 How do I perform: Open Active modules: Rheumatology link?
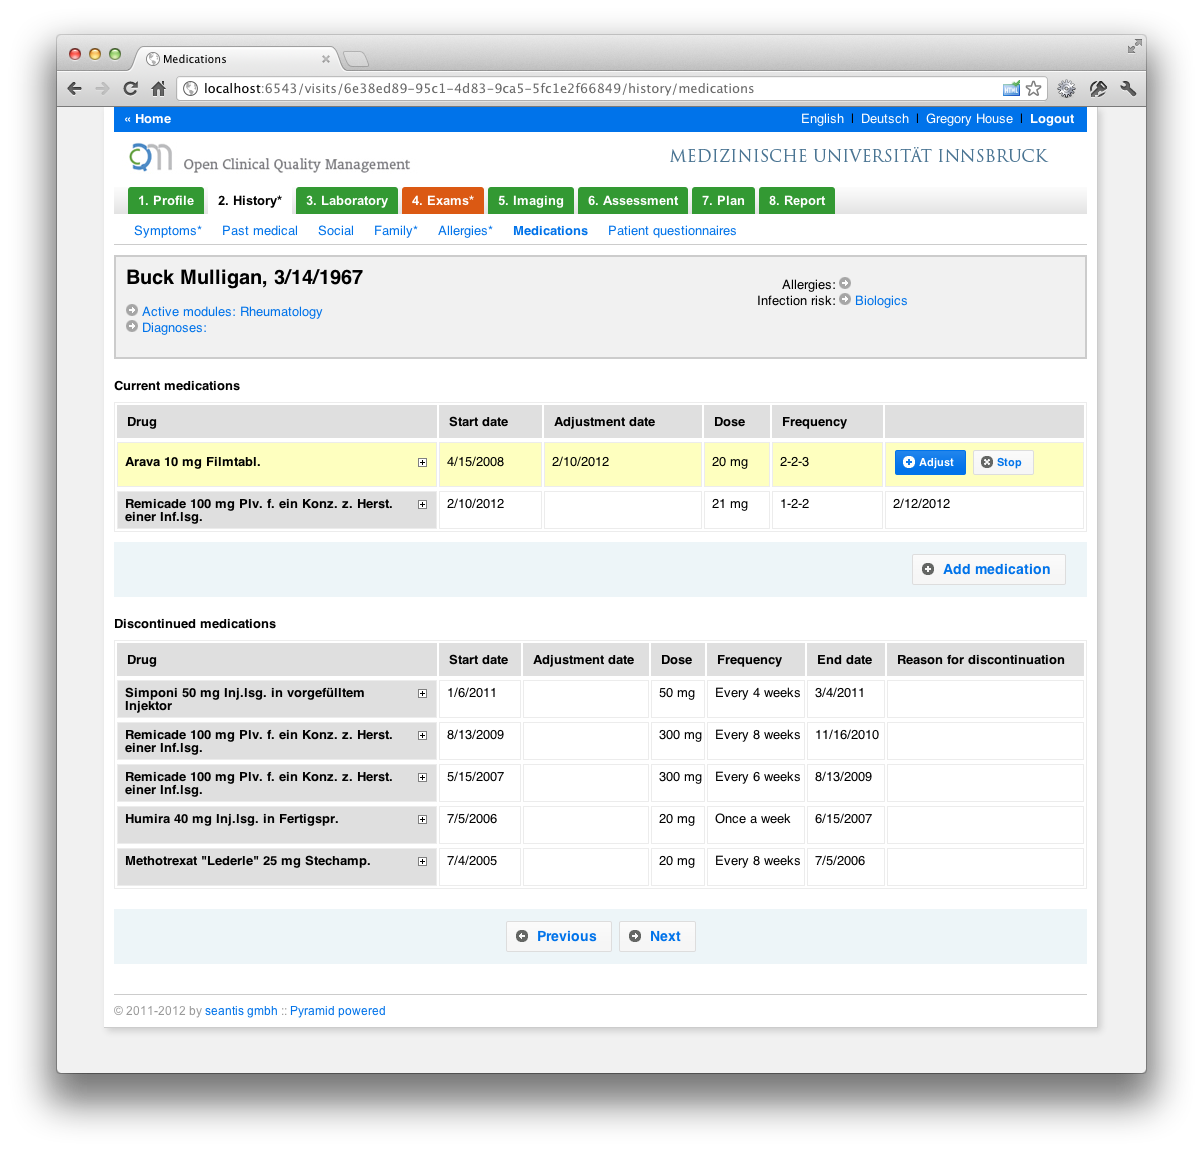(x=232, y=311)
